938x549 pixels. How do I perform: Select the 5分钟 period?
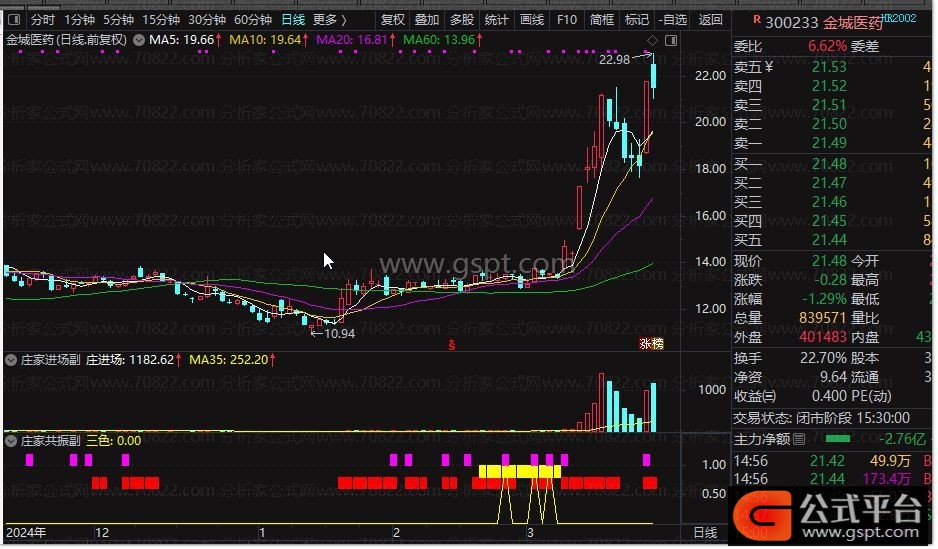pos(118,20)
